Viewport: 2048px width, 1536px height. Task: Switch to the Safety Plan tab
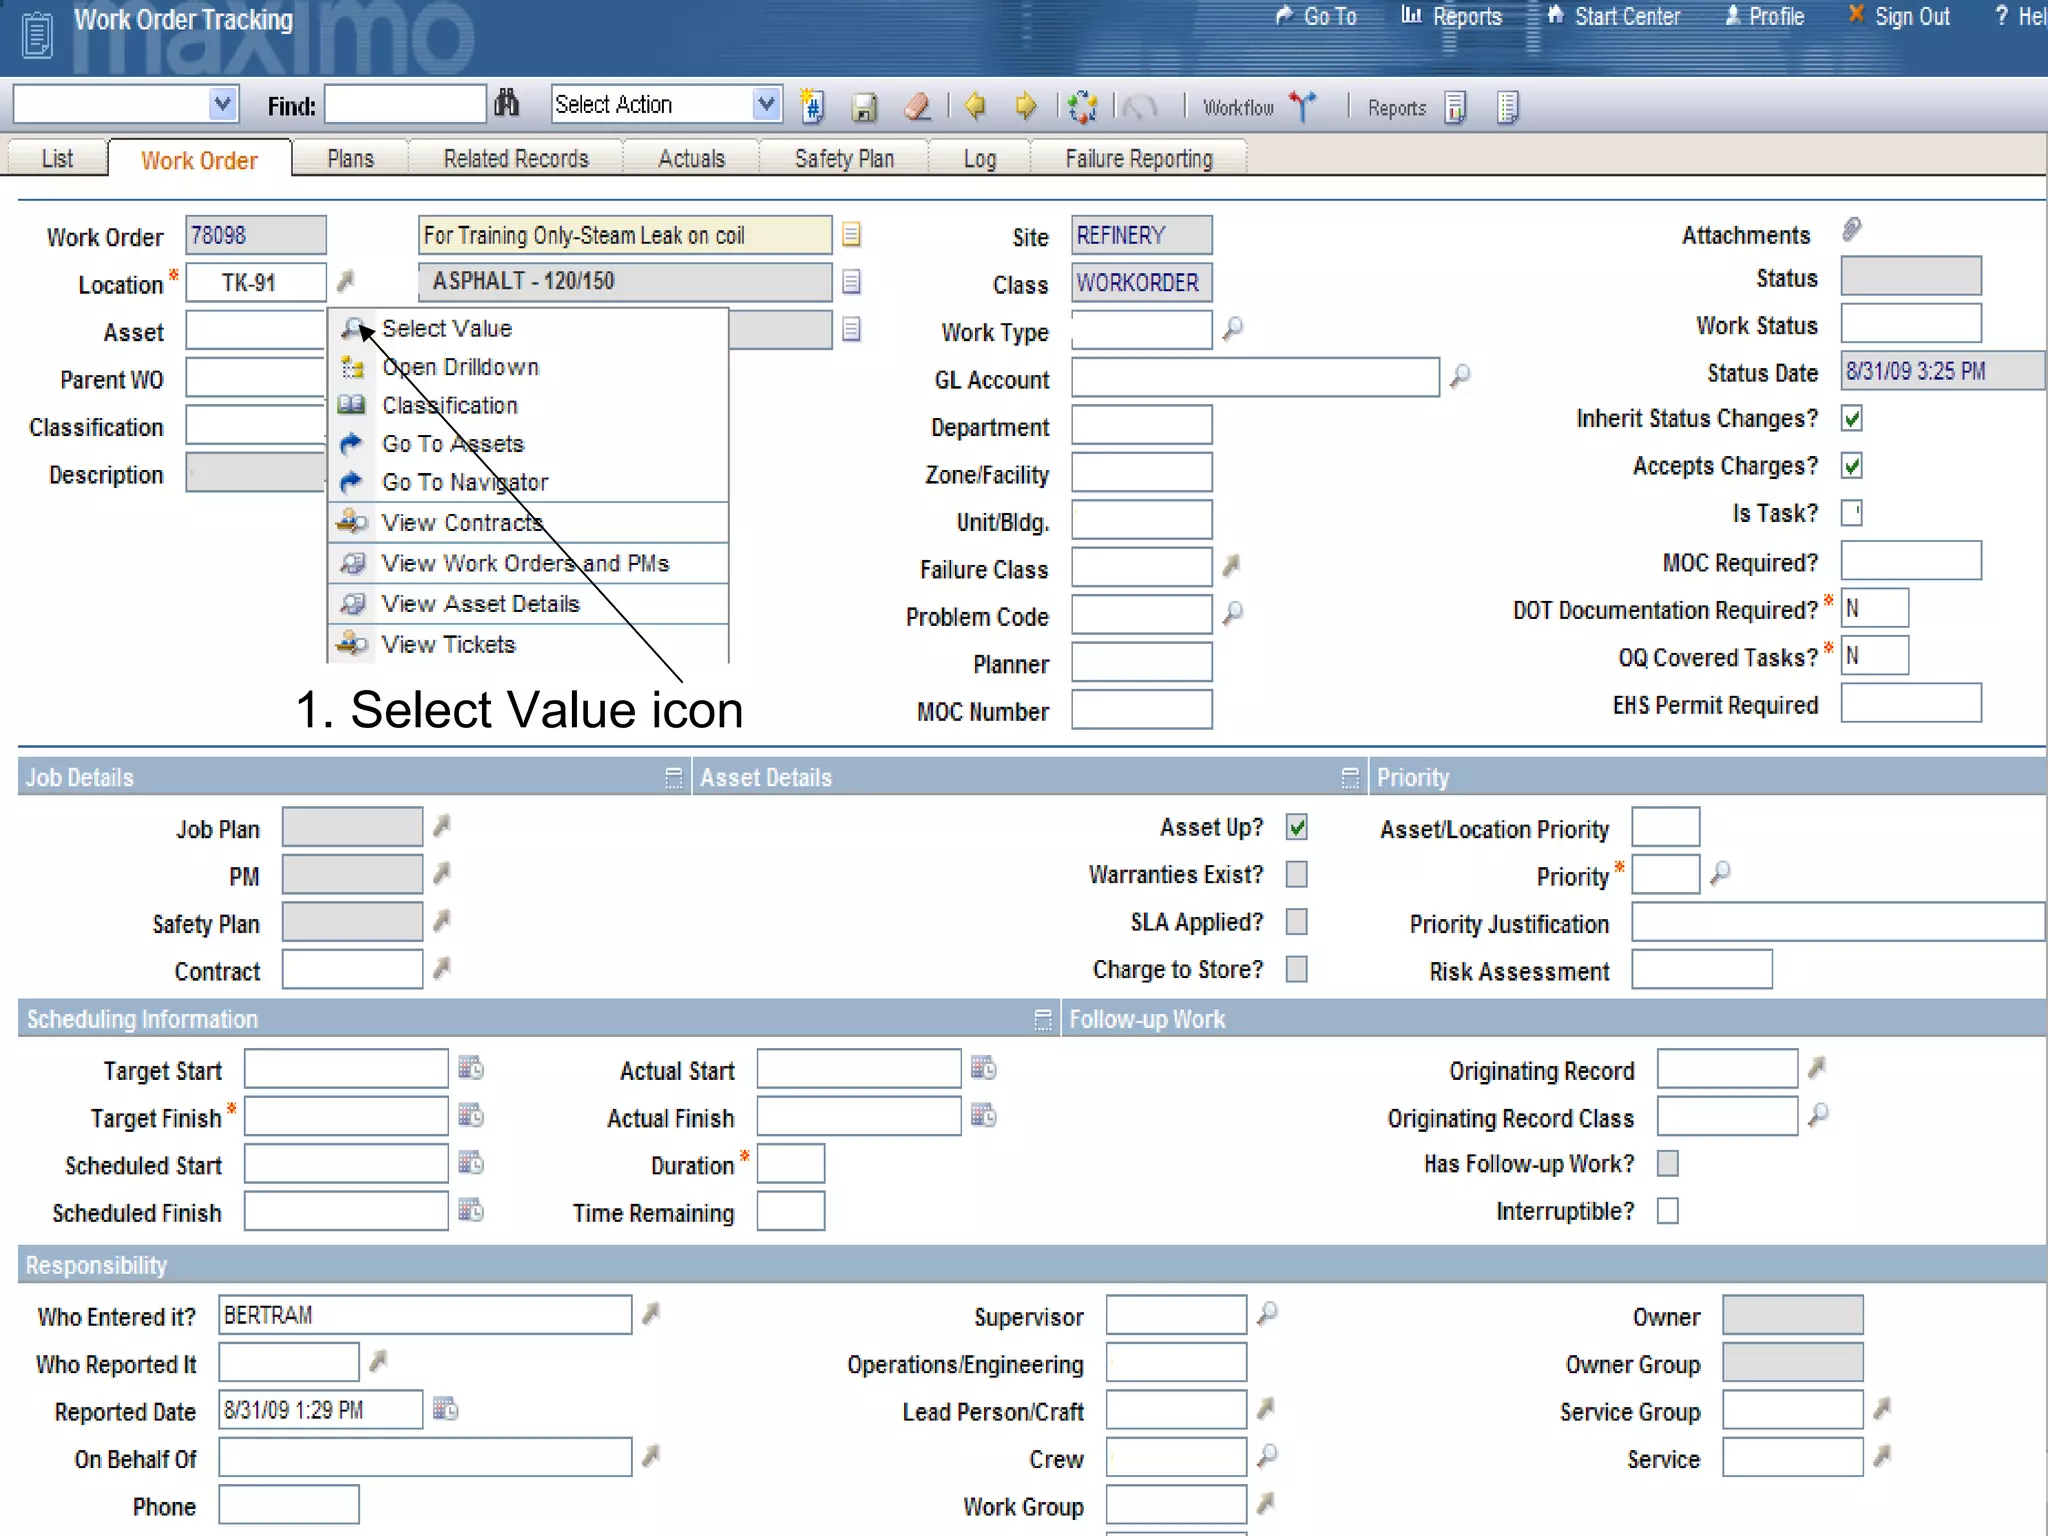click(x=844, y=159)
